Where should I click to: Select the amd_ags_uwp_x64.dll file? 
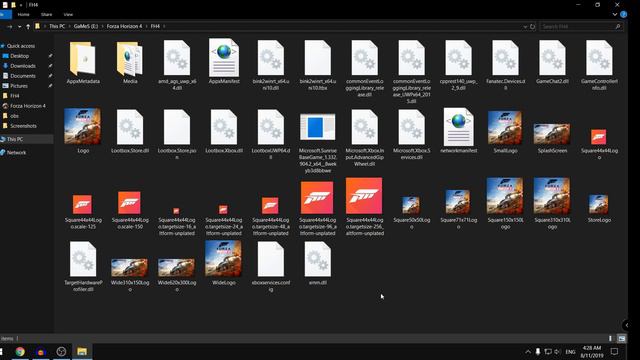coord(177,64)
